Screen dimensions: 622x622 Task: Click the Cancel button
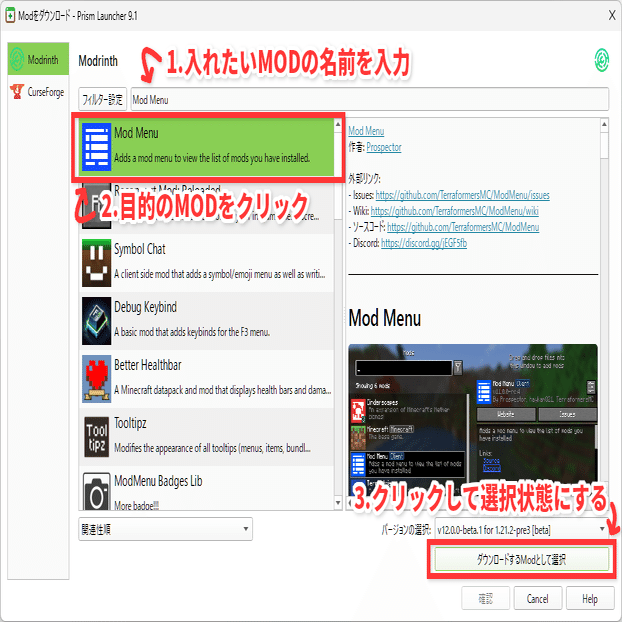click(x=538, y=598)
